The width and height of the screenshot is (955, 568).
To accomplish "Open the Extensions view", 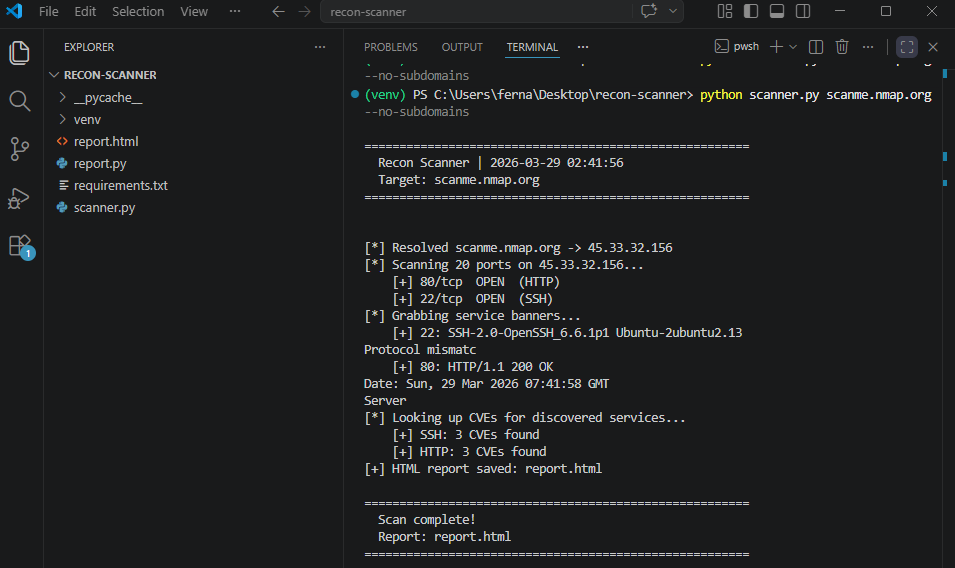I will (x=19, y=246).
